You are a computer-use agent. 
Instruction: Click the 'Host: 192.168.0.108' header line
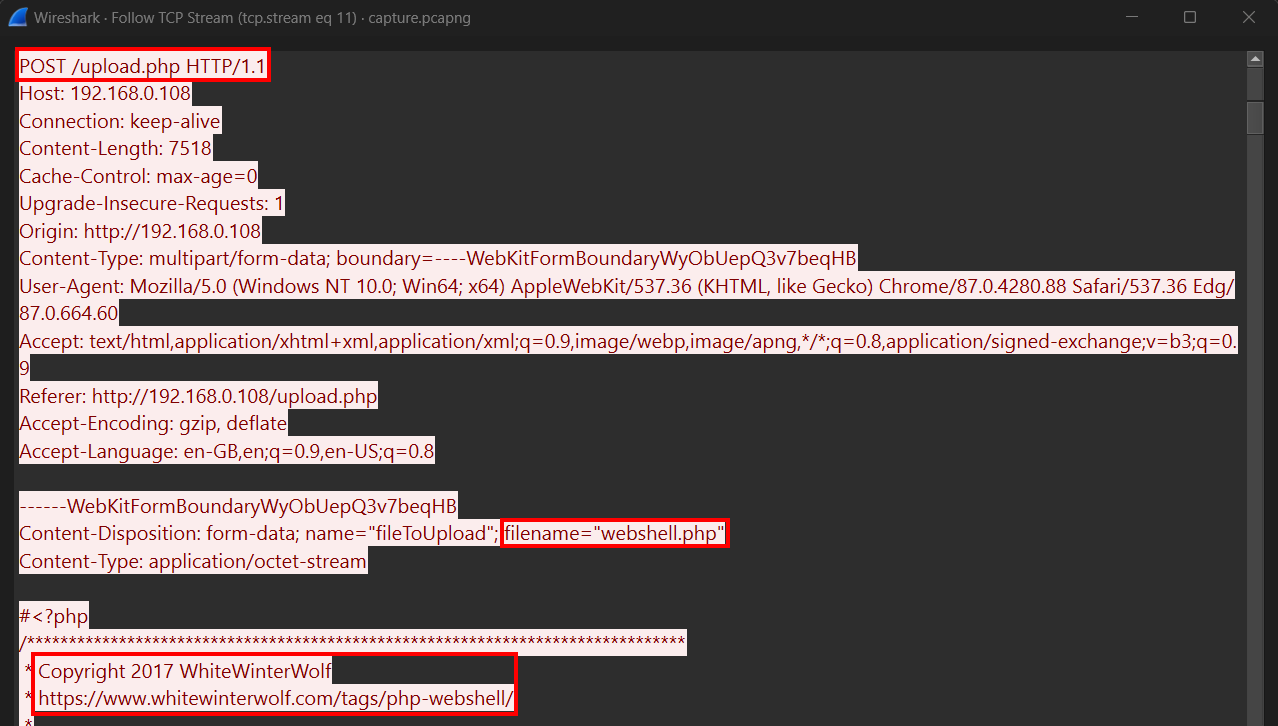point(105,94)
